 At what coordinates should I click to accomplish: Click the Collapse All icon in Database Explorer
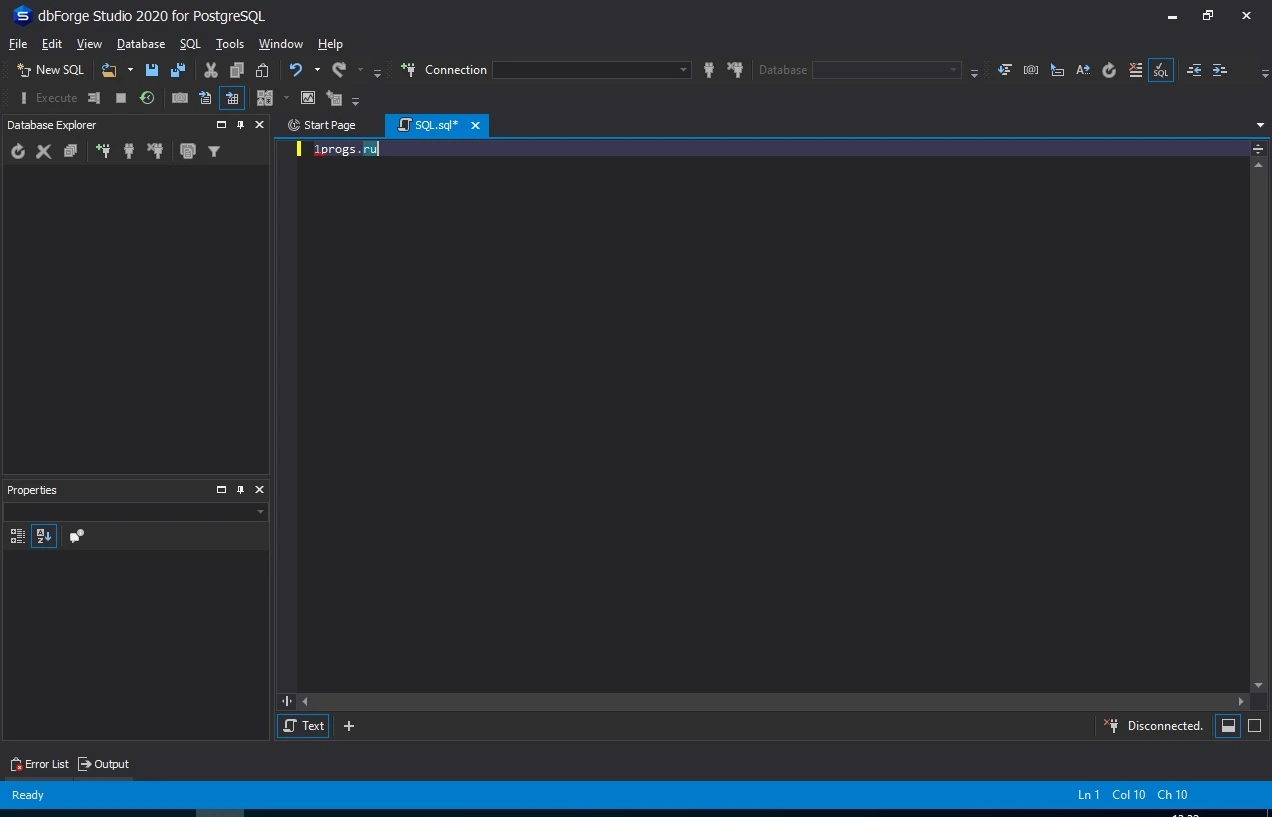click(x=70, y=151)
